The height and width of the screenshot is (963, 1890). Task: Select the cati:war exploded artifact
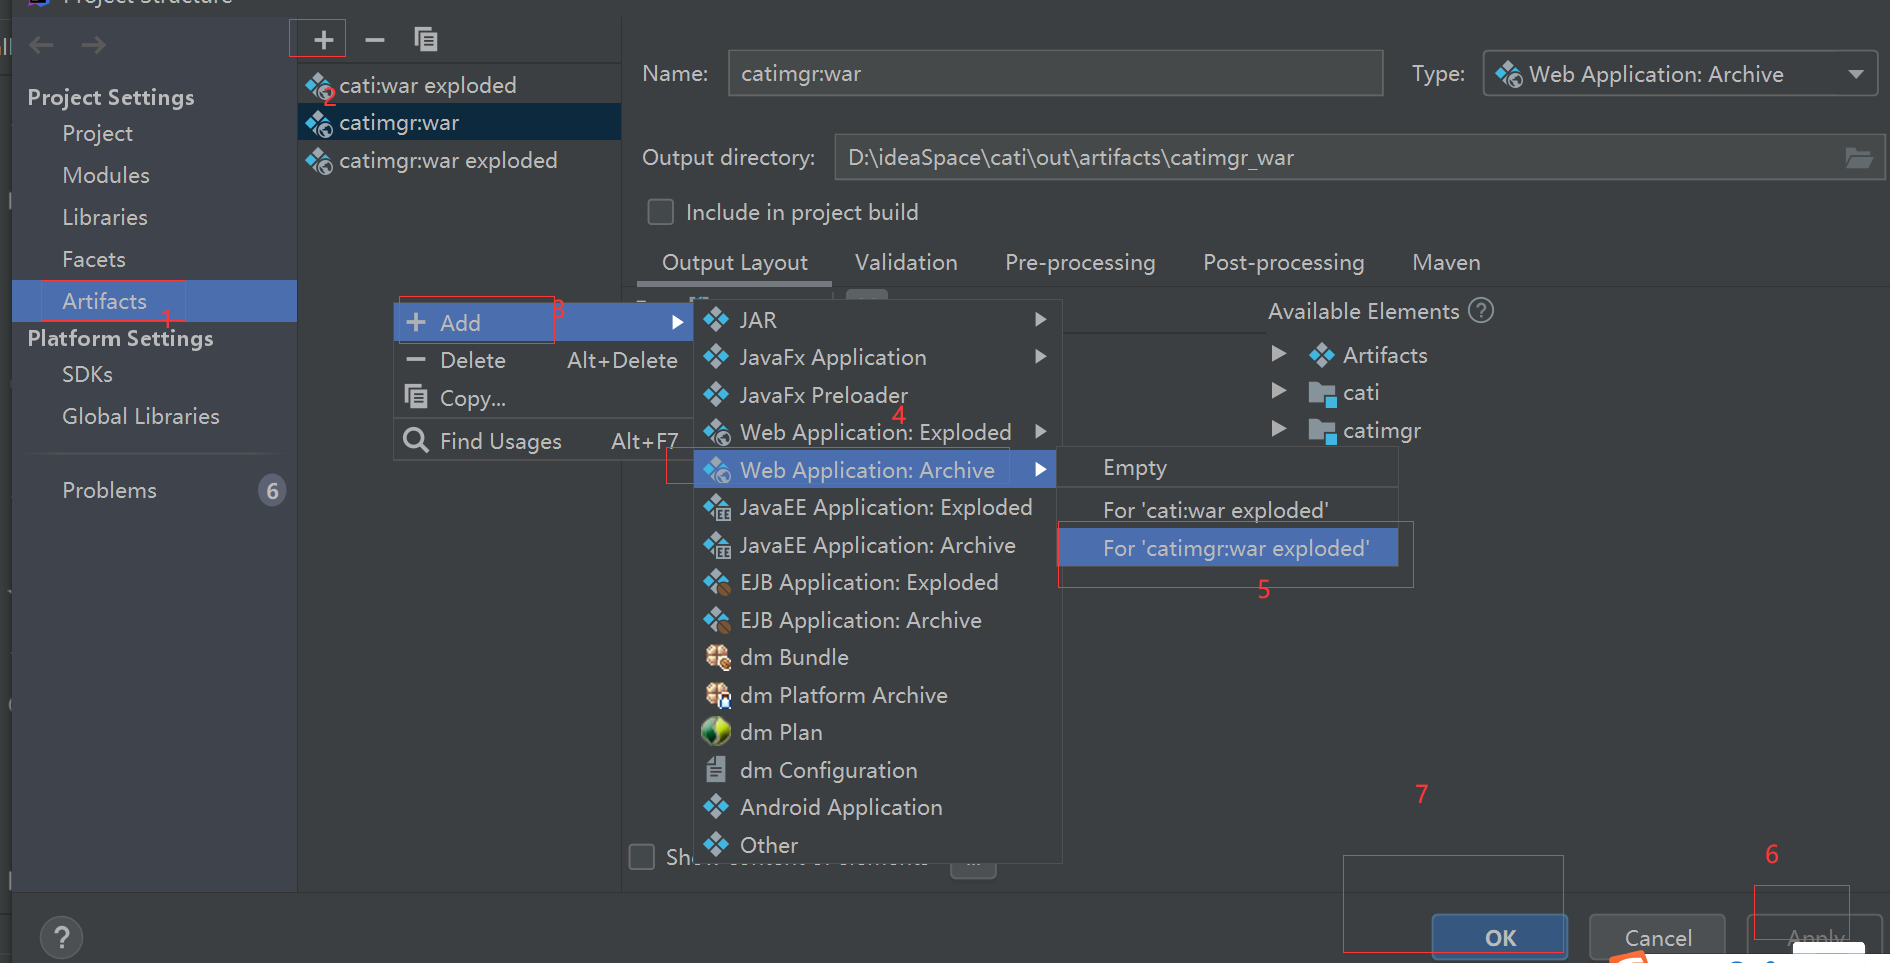click(428, 86)
